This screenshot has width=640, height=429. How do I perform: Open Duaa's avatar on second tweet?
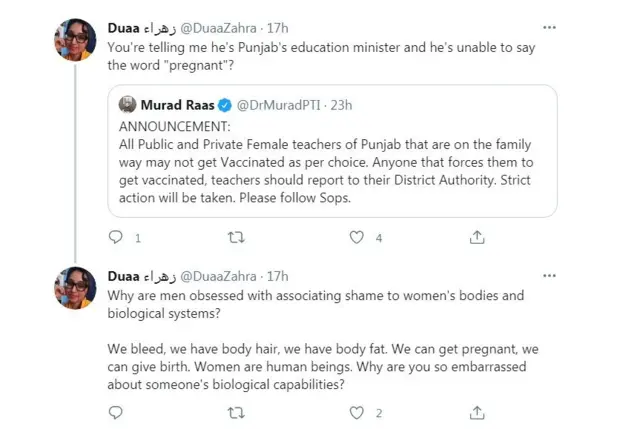(x=75, y=289)
